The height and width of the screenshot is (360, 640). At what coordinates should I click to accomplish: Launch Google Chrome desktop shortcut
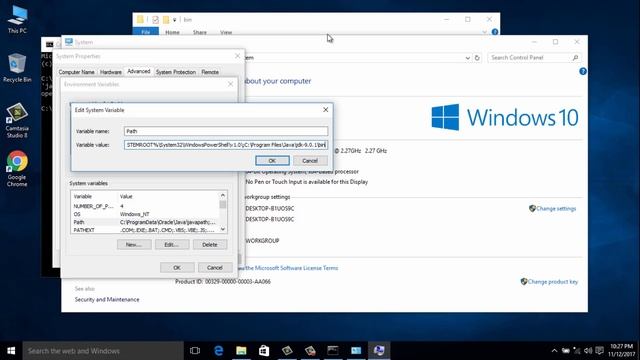click(x=17, y=169)
